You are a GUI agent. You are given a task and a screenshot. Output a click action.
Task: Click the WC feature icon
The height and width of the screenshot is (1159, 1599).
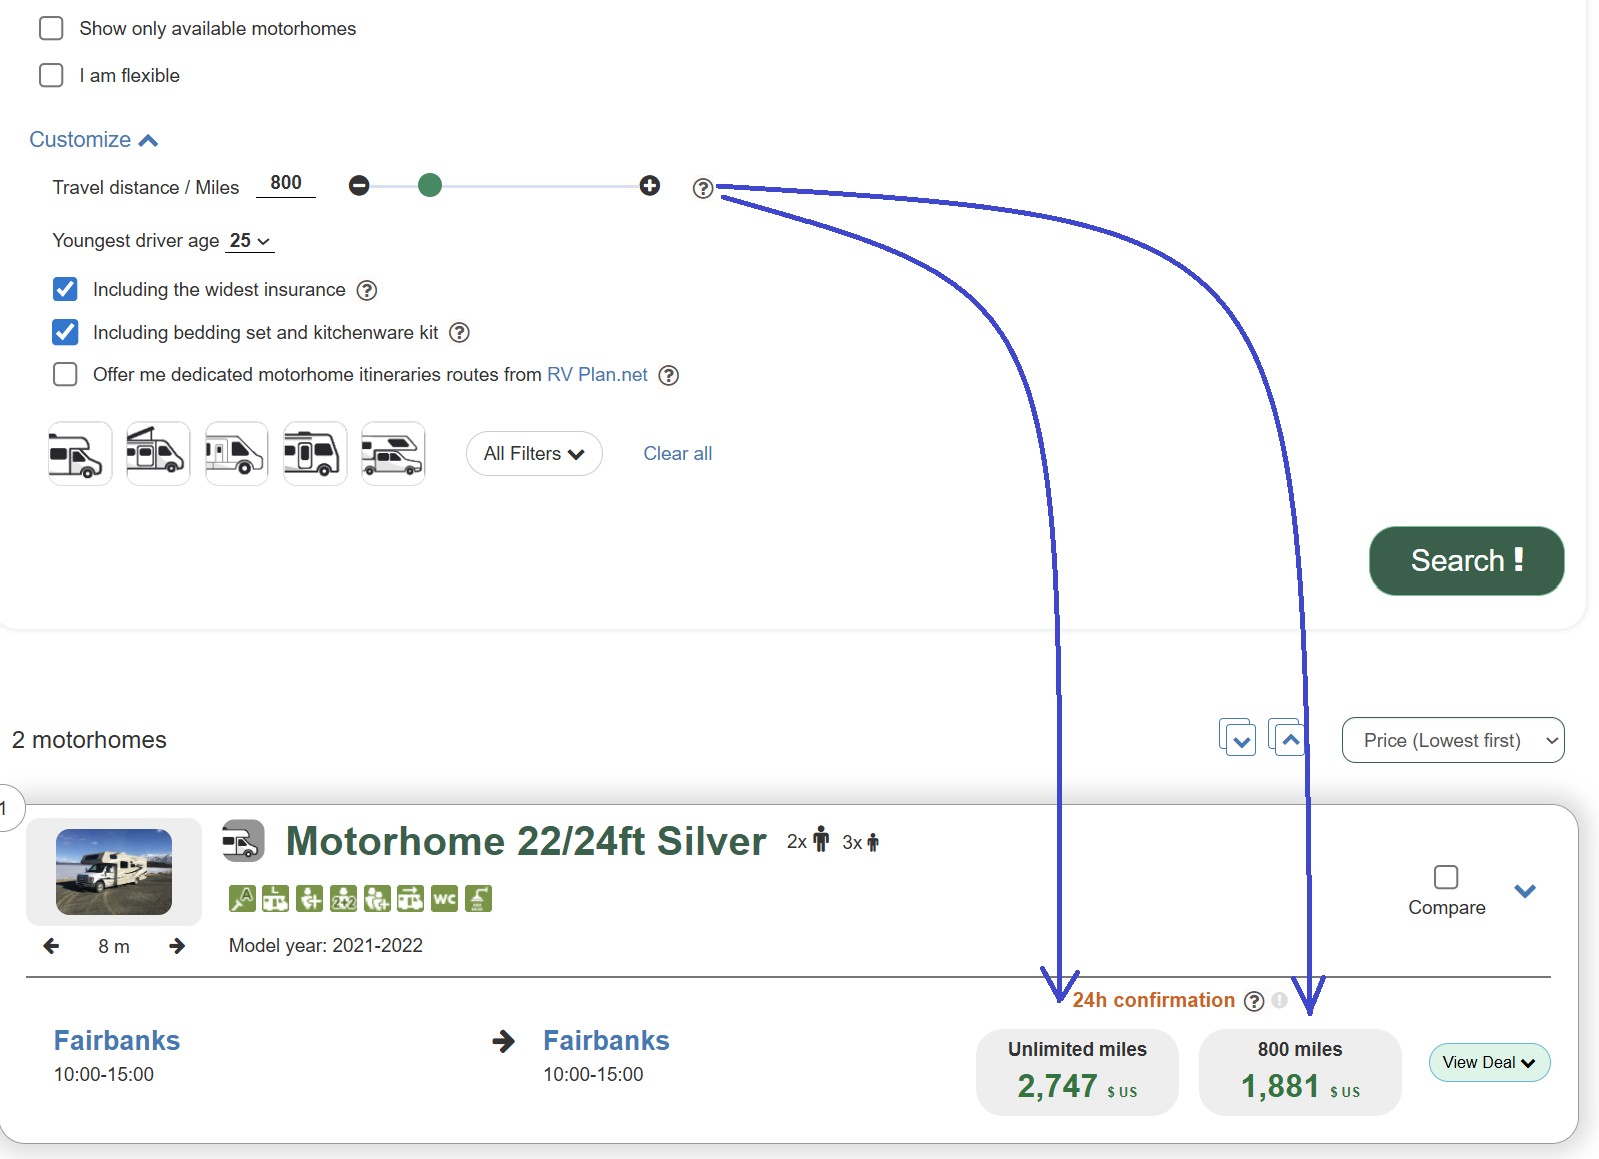445,899
